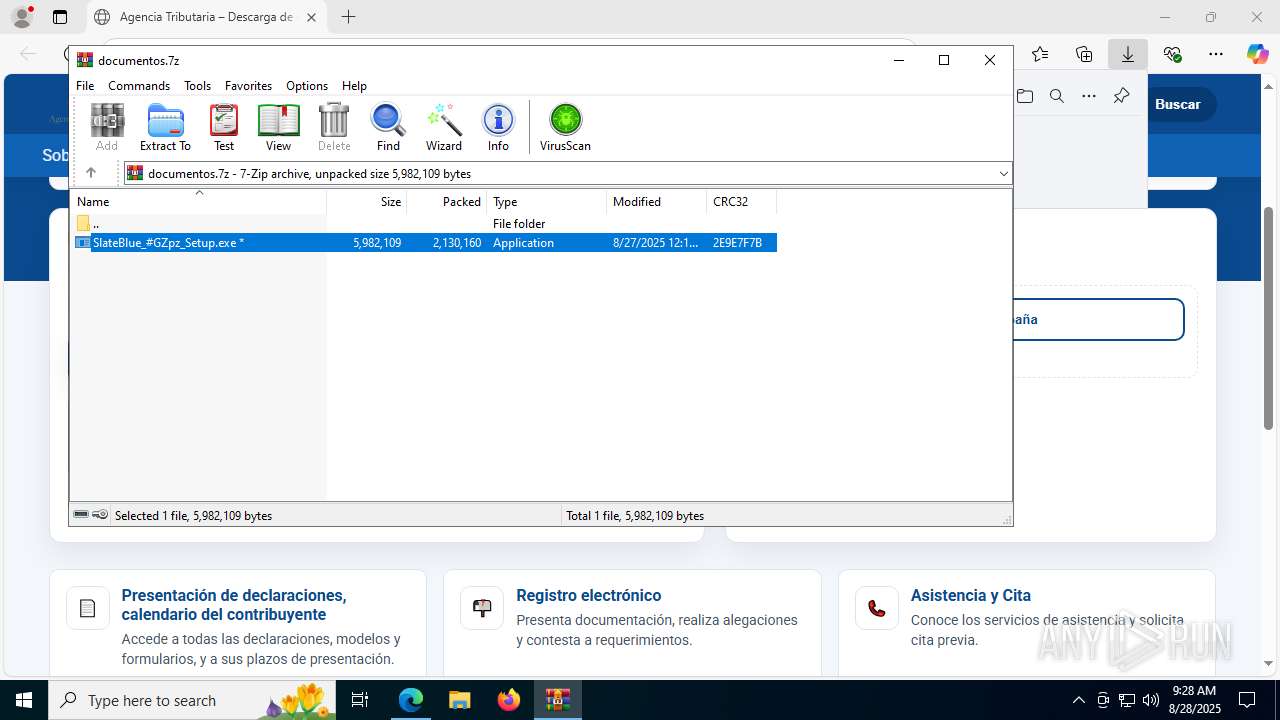The width and height of the screenshot is (1280, 720).
Task: Open Registro electrónico link
Action: pos(588,595)
